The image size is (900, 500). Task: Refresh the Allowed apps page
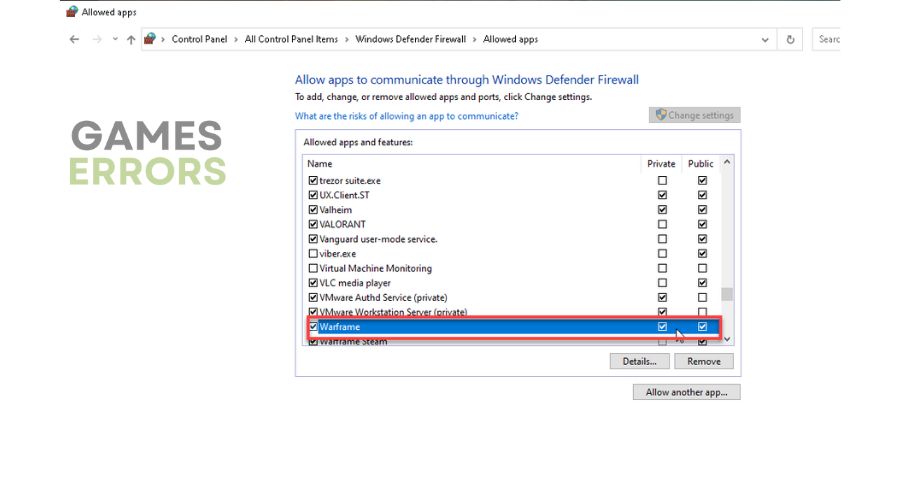(x=790, y=40)
